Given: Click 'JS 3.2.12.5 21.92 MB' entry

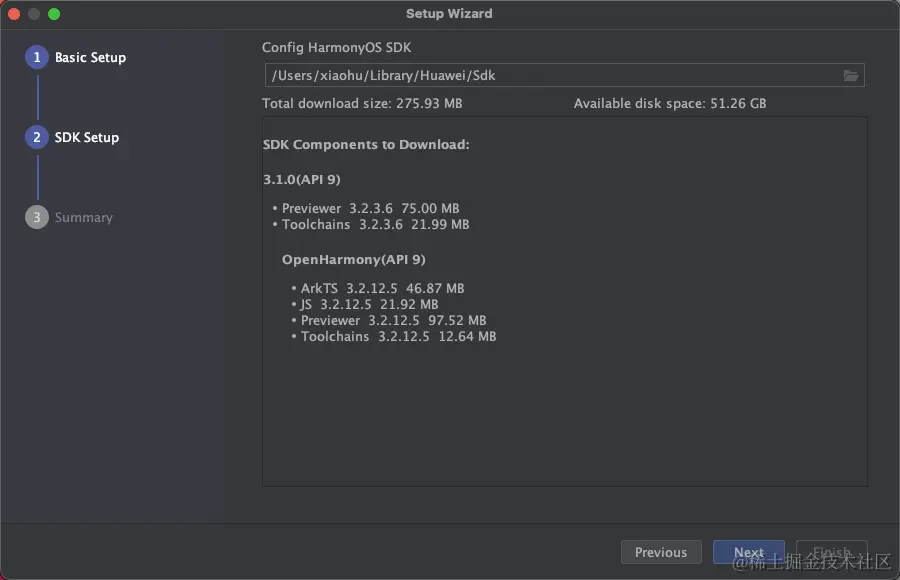Looking at the screenshot, I should 369,304.
